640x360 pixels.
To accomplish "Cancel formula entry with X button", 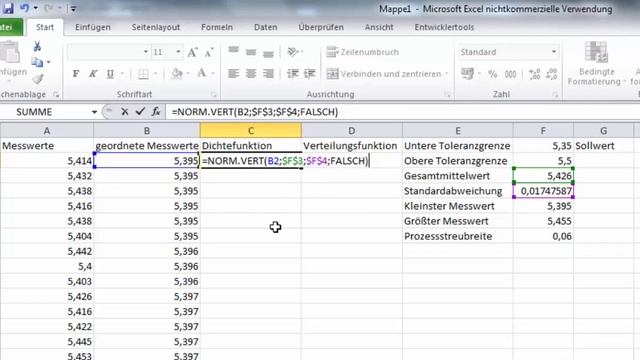I will (124, 111).
